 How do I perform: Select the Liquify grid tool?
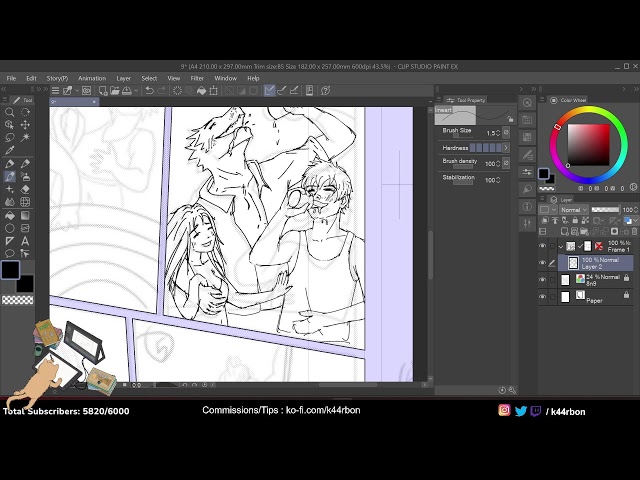25,202
